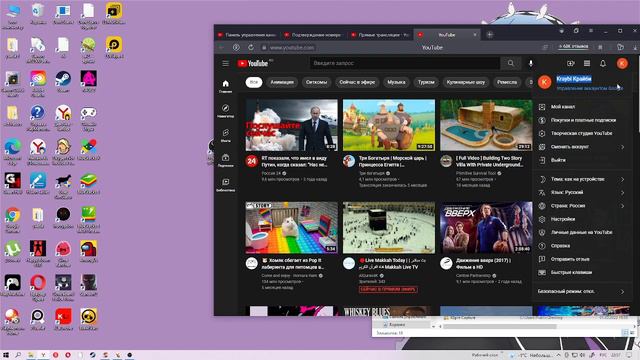Close the active YouTube tab
Viewport: 640px width, 360px height.
coord(475,35)
